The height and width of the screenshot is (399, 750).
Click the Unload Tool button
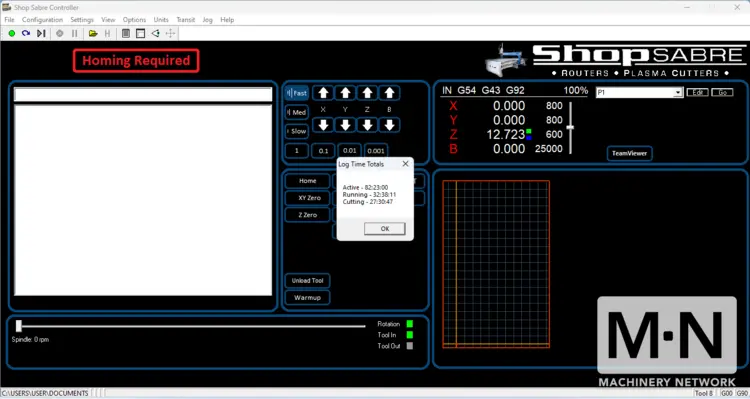pyautogui.click(x=308, y=281)
